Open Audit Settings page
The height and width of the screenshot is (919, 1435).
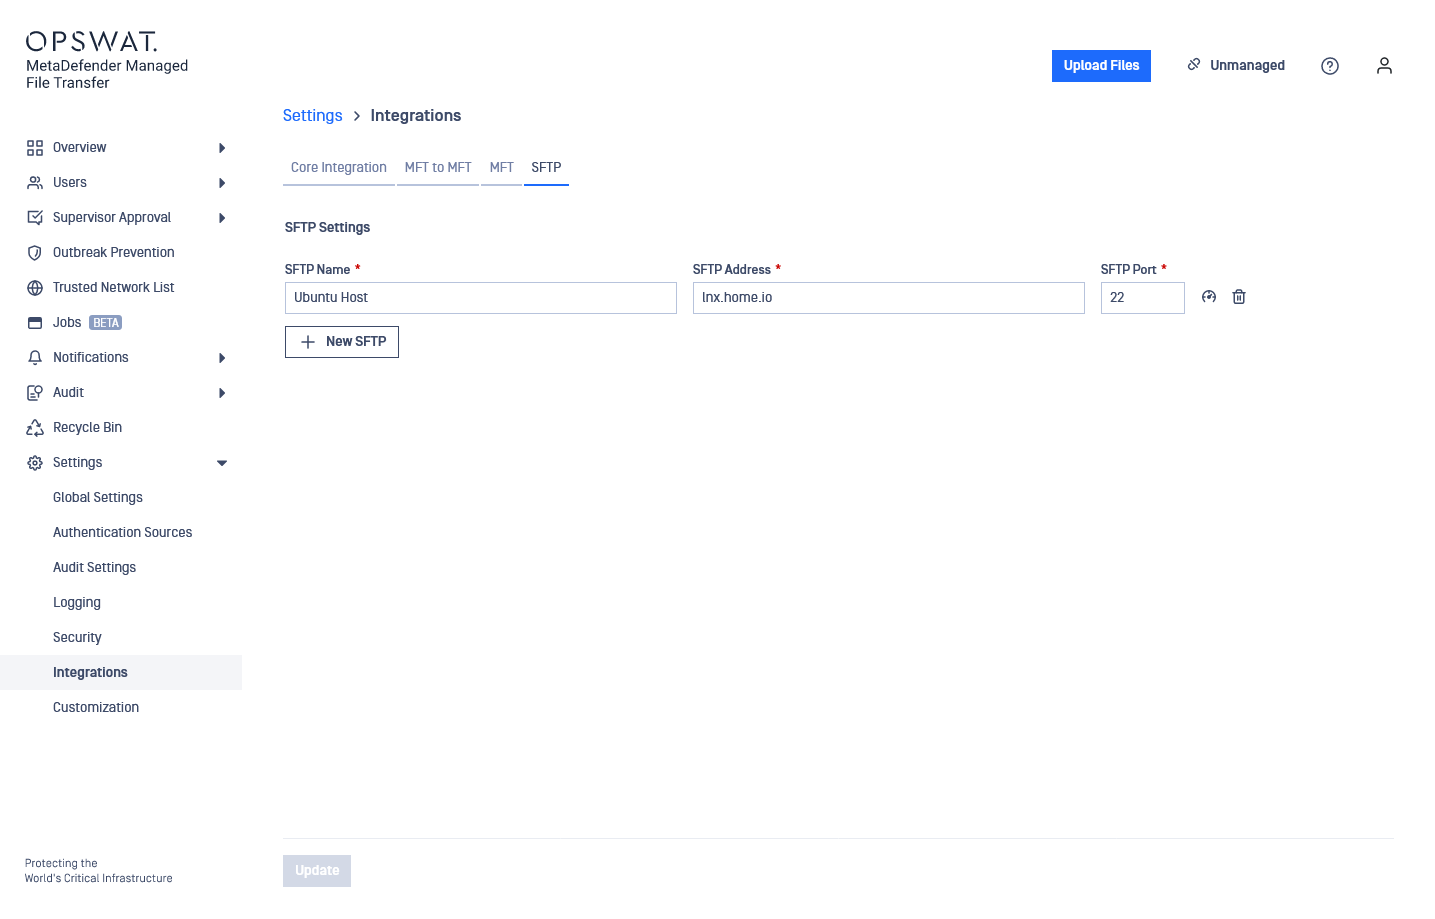(x=95, y=568)
